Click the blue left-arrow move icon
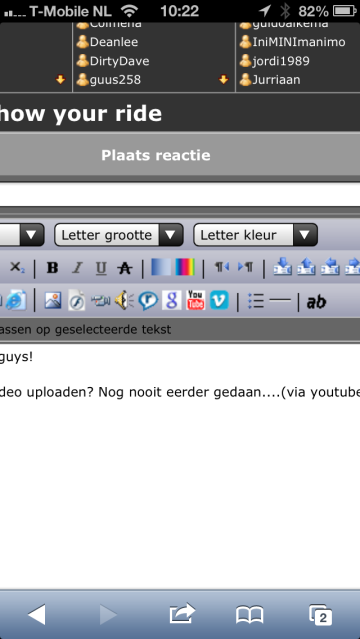This screenshot has width=360, height=639. (330, 266)
